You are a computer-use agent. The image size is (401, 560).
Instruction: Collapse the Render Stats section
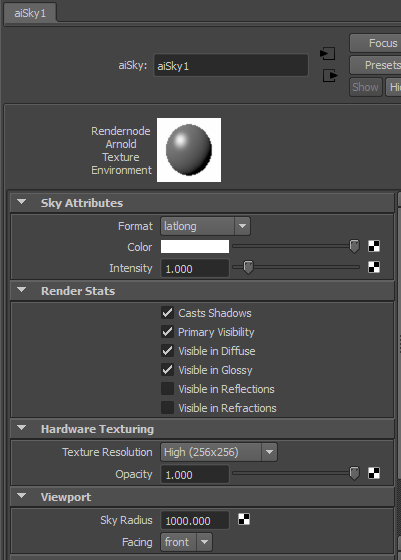point(22,290)
